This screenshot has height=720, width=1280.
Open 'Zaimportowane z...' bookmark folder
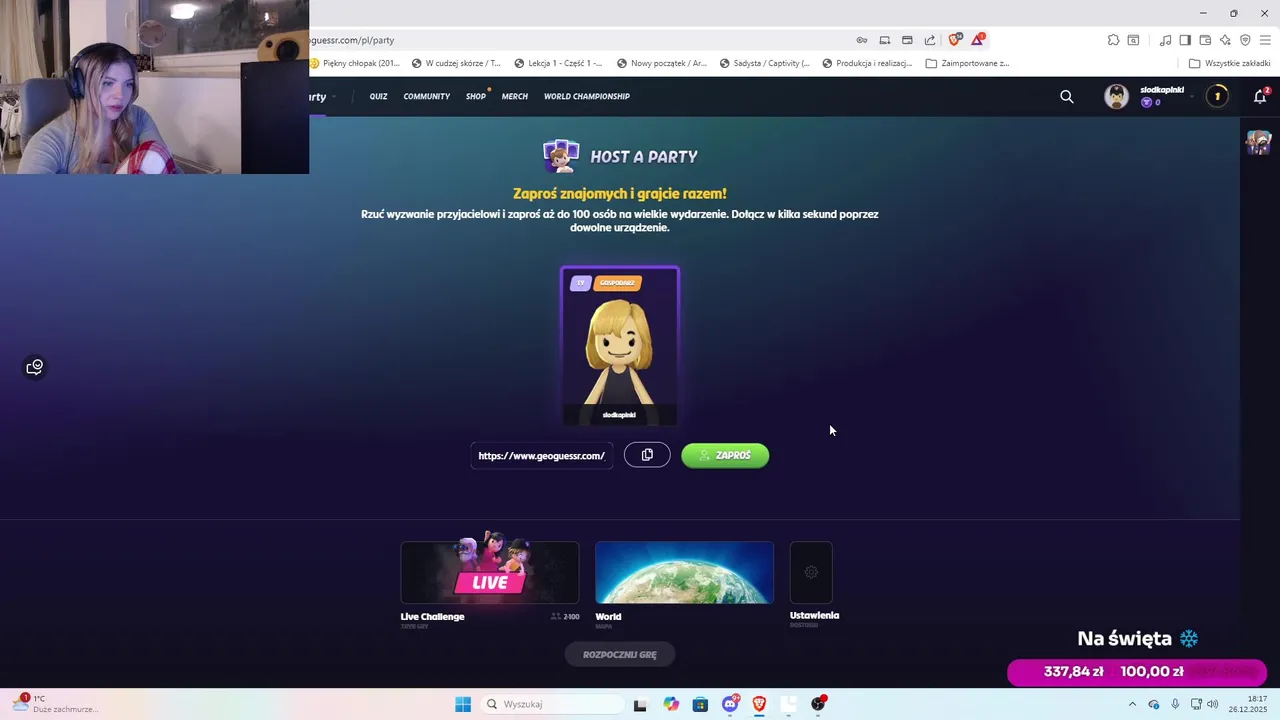968,63
